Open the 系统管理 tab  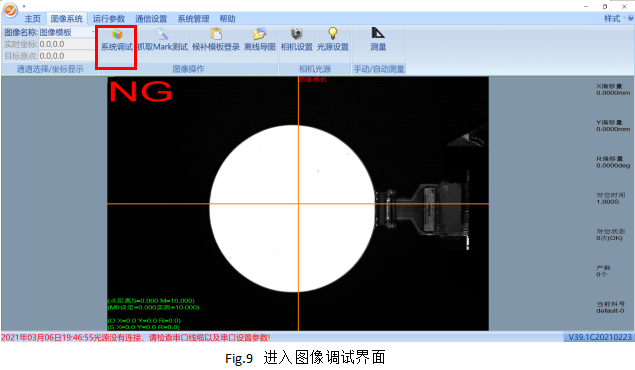[x=193, y=19]
